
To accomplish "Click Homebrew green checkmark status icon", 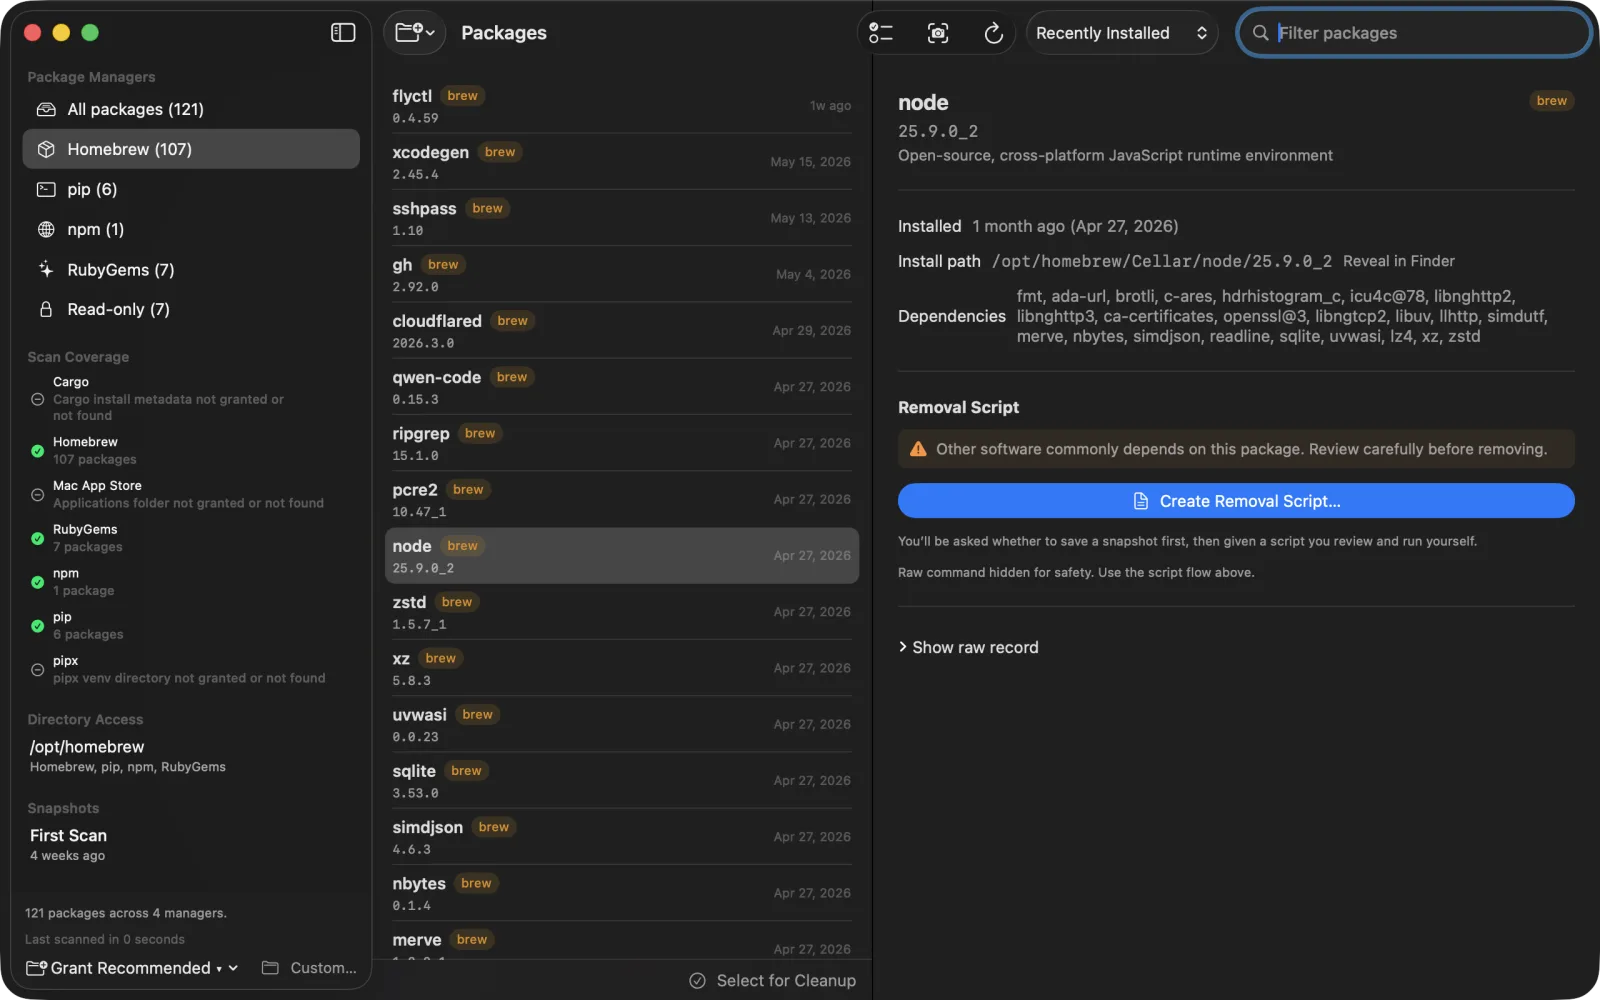I will coord(37,451).
